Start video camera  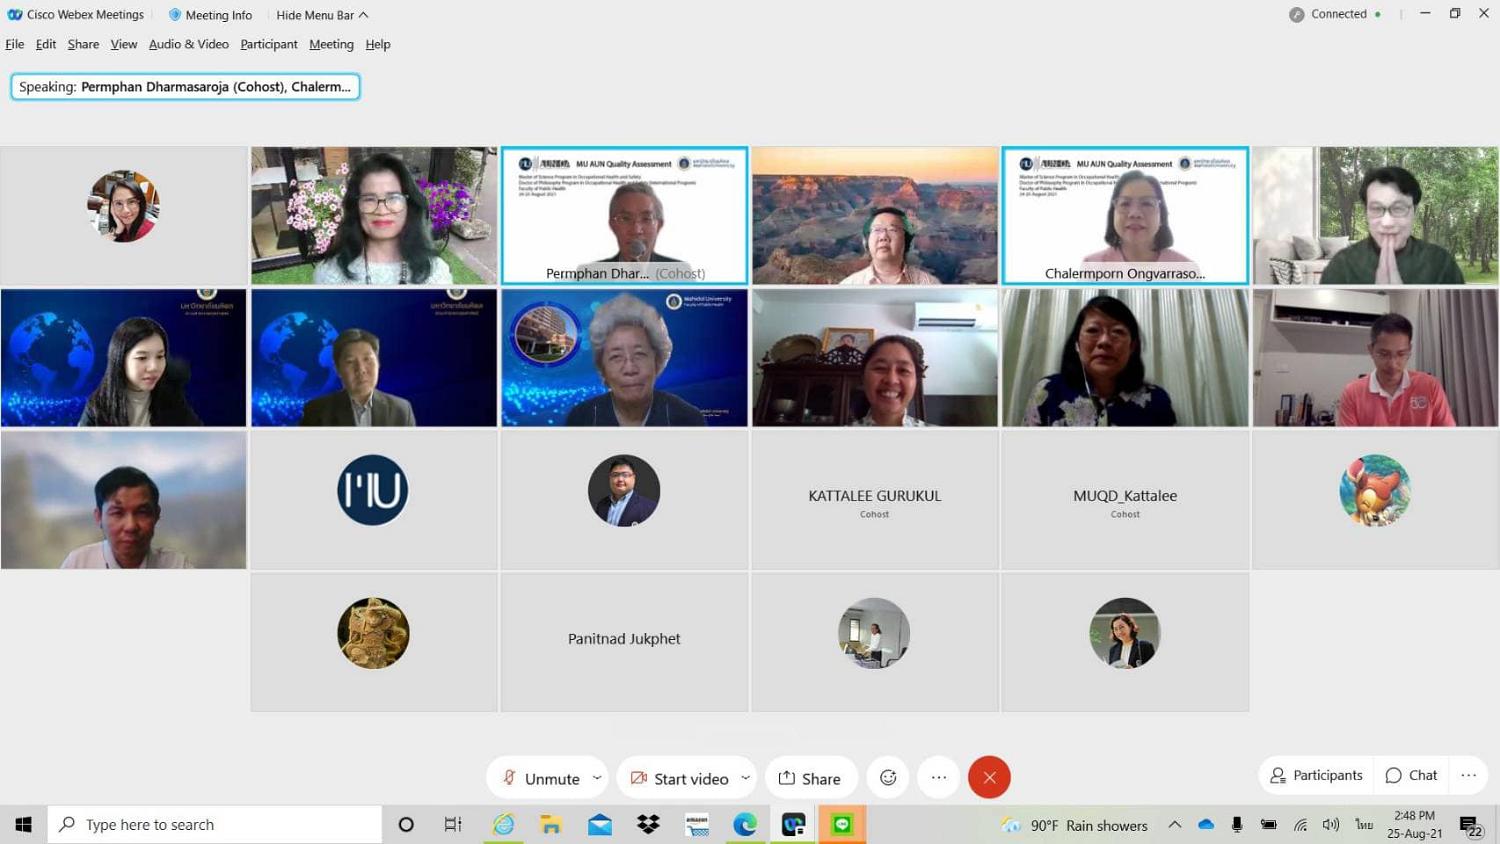pyautogui.click(x=680, y=778)
